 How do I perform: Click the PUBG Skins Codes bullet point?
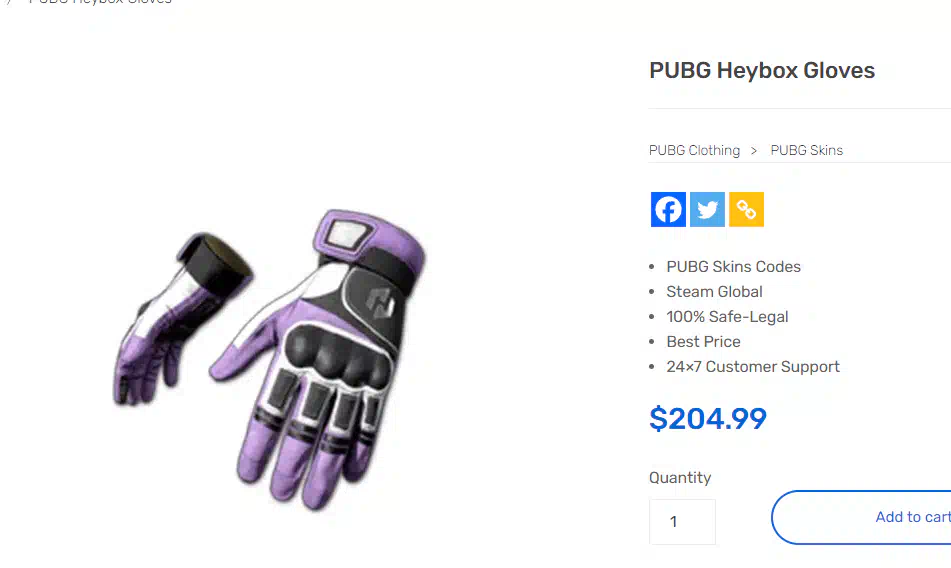click(733, 267)
